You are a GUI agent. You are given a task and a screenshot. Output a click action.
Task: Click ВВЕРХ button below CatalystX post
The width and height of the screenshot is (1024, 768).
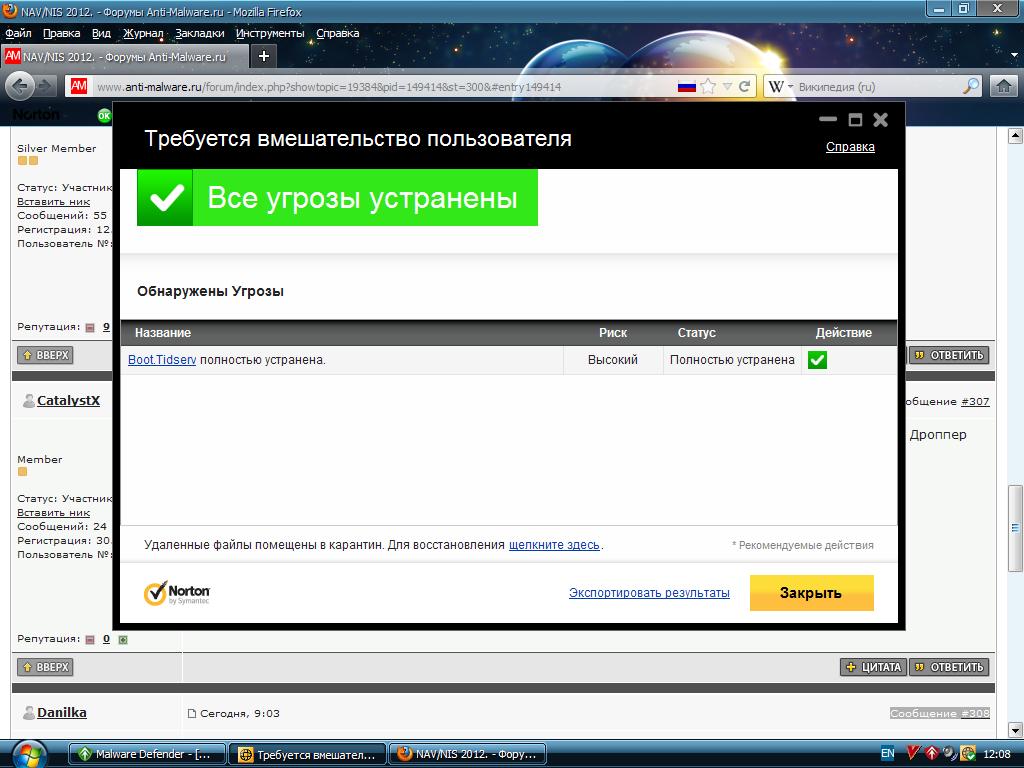[46, 667]
